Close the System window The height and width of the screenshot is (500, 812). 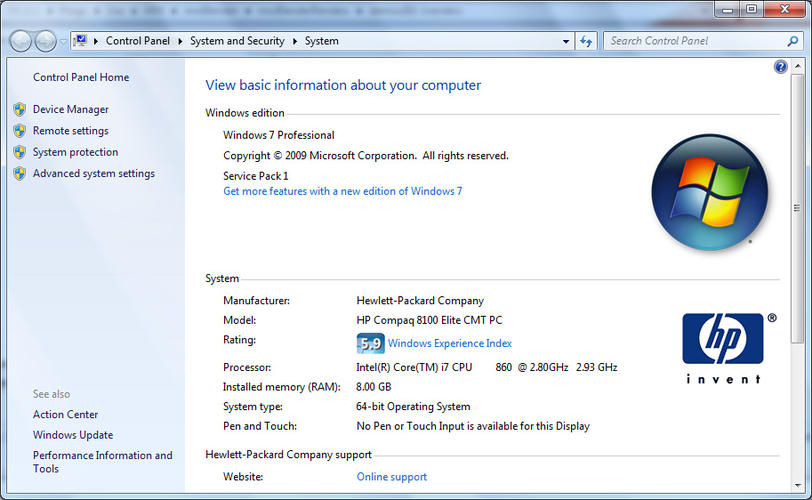(x=785, y=9)
